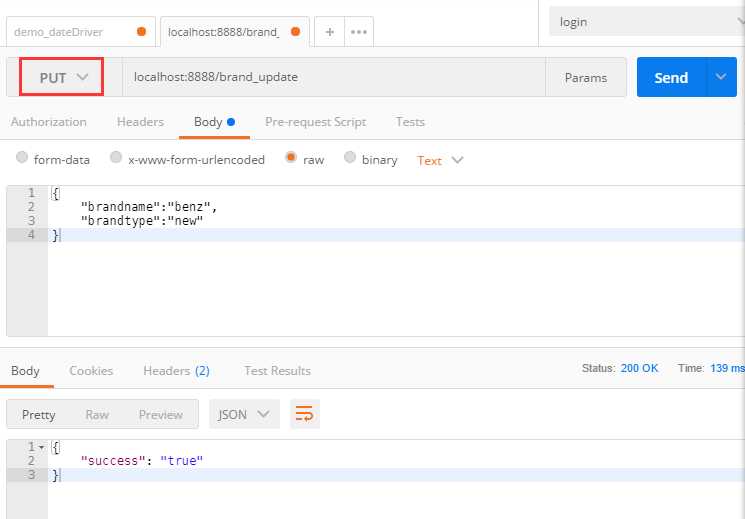Select binary body type

350,157
